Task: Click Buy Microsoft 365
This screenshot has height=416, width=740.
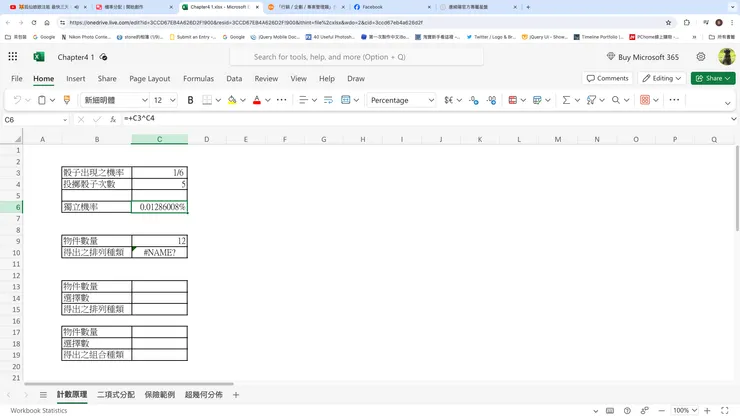Action: 643,57
